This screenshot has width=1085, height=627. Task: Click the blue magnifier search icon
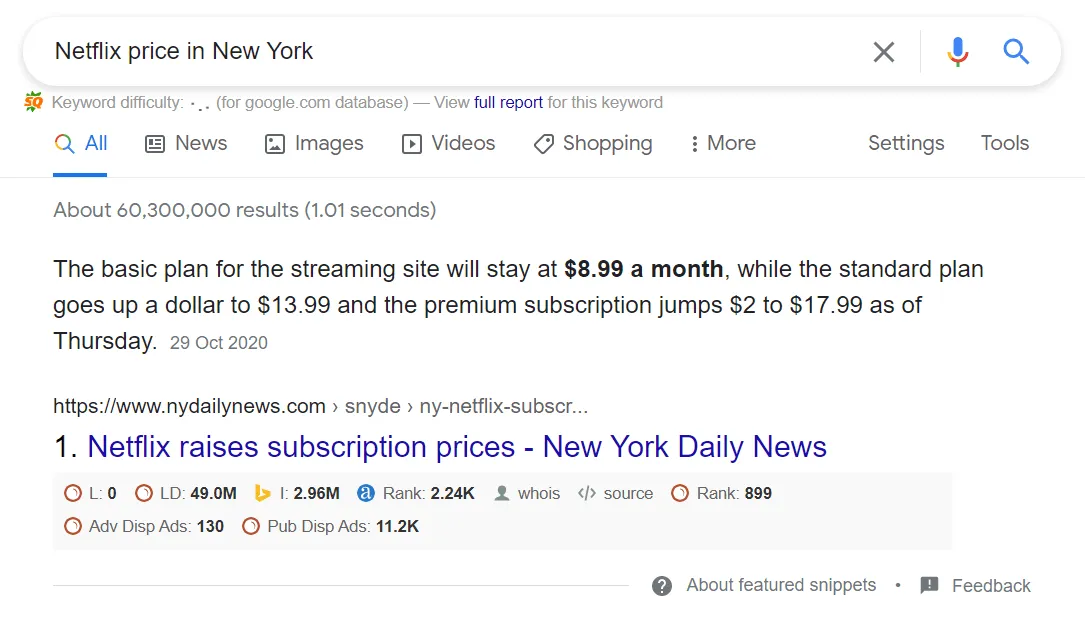pos(1016,51)
